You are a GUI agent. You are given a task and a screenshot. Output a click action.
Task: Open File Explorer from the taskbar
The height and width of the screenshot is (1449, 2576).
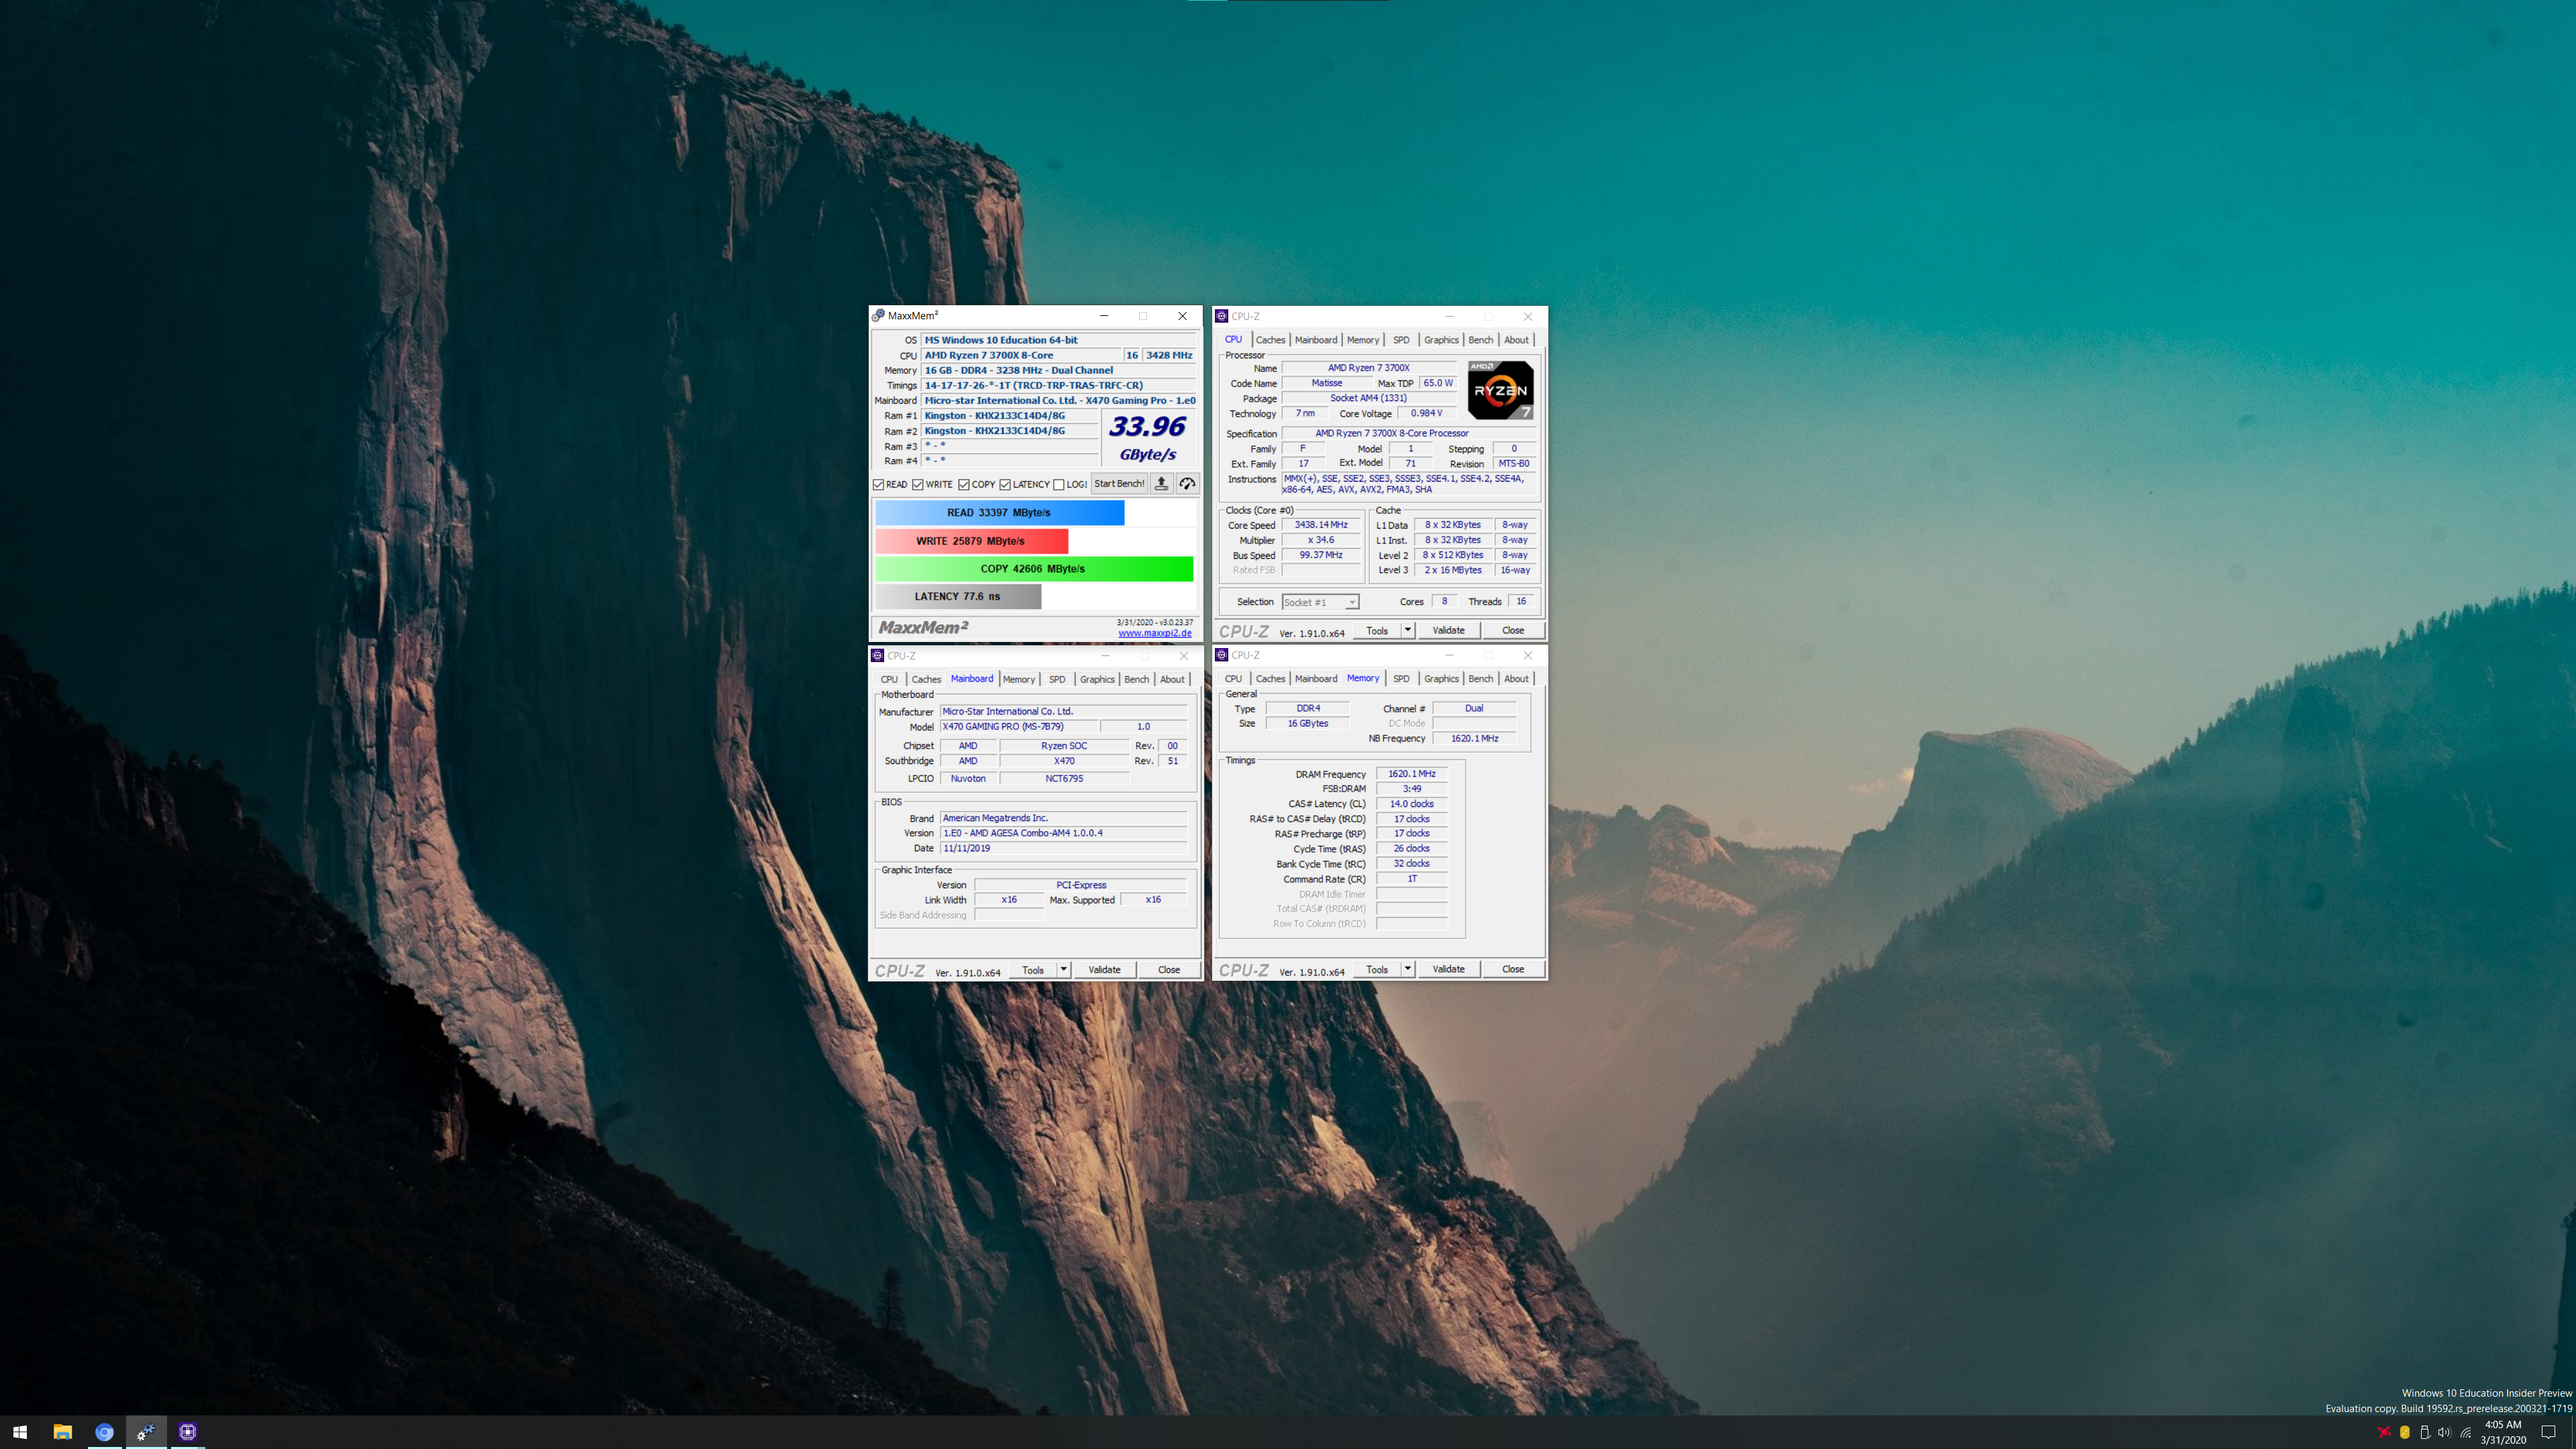coord(62,1432)
